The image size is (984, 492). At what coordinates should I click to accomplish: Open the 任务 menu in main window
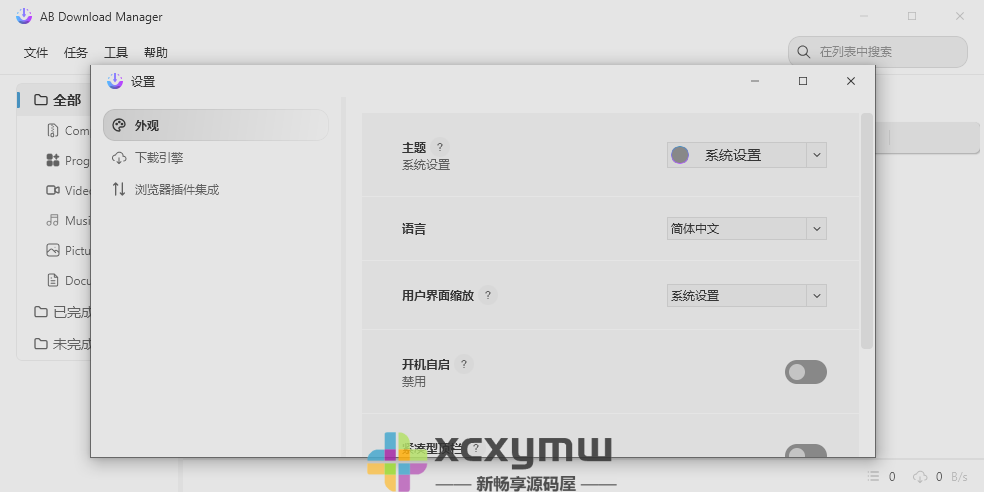point(76,53)
